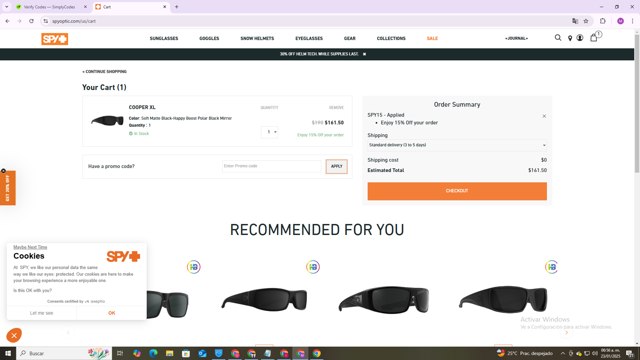This screenshot has width=640, height=360.
Task: Expand the Standard delivery shipping dropdown
Action: 457,145
